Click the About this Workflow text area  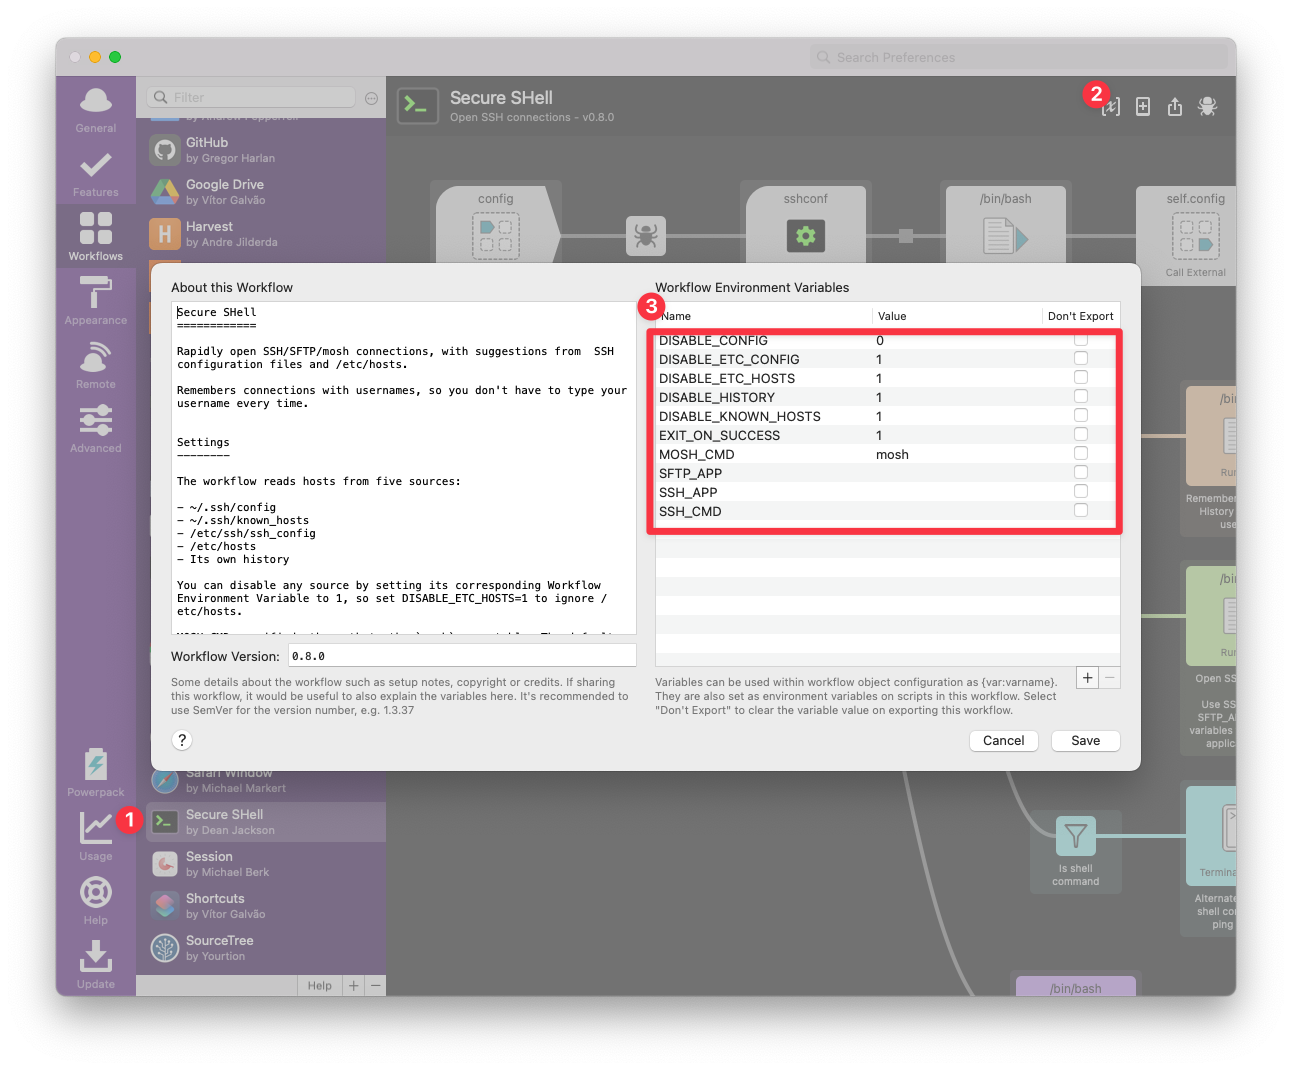click(x=404, y=468)
